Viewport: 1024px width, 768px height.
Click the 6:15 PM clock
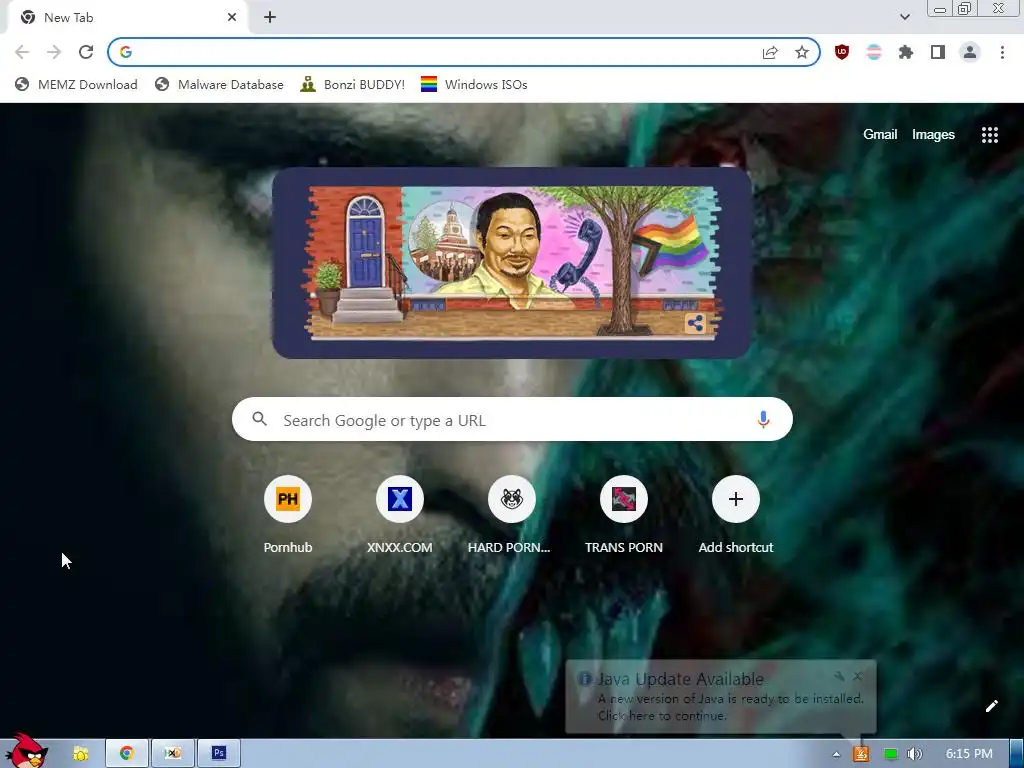pos(969,754)
